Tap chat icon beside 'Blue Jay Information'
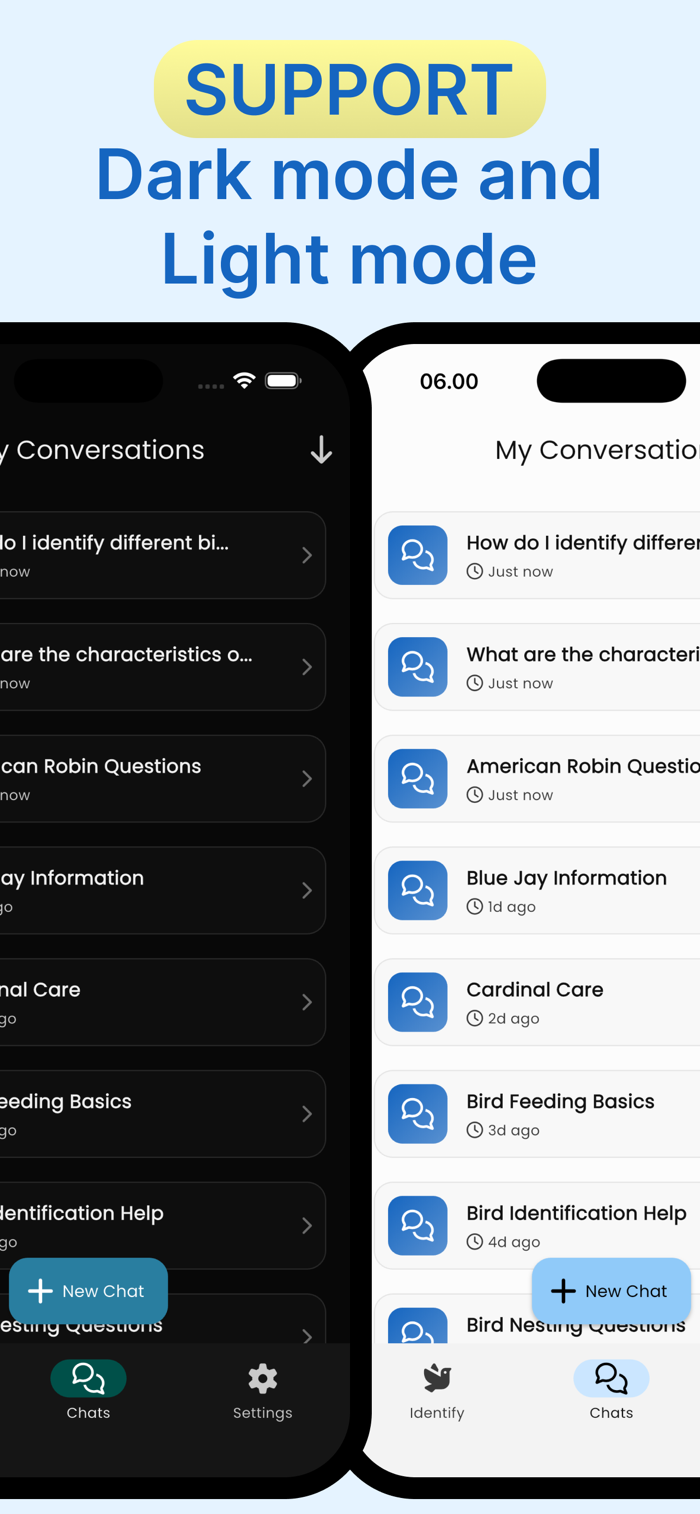This screenshot has height=1514, width=700. click(417, 890)
